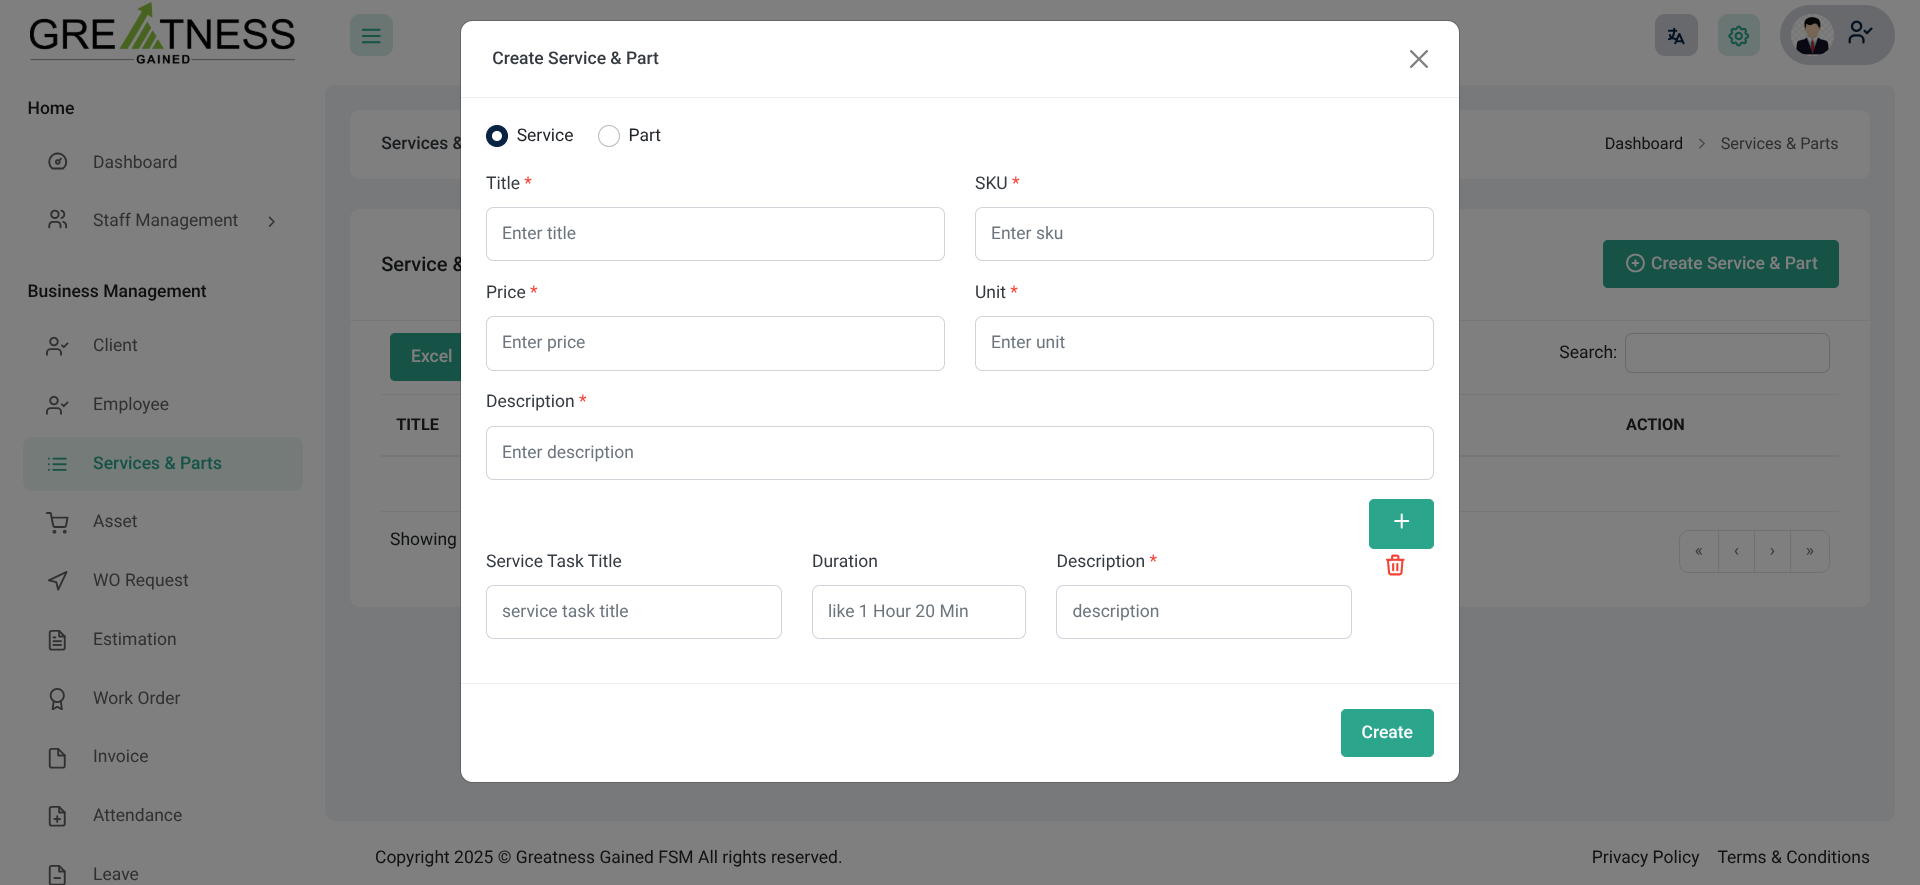Click the green plus button to add task
The height and width of the screenshot is (885, 1920).
coord(1400,523)
